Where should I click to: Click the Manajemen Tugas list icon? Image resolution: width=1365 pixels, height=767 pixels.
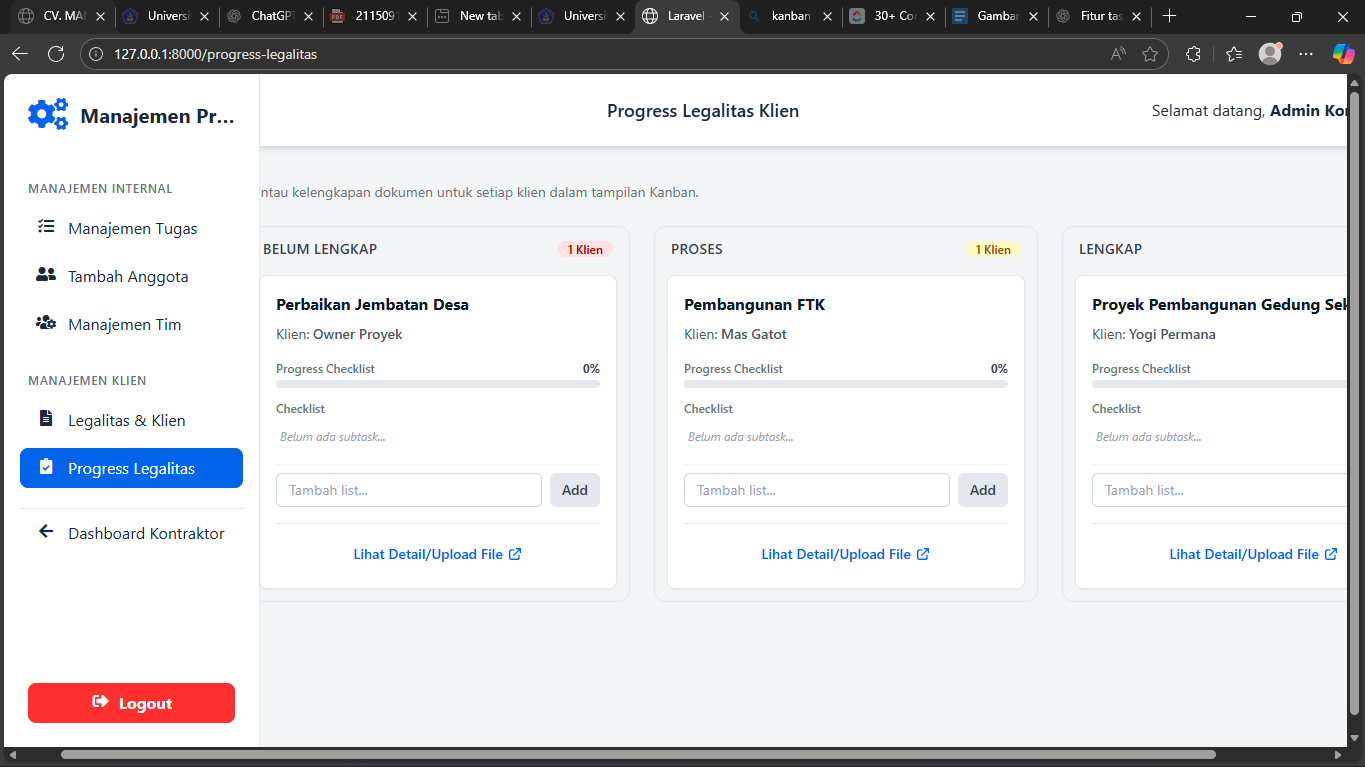click(45, 227)
